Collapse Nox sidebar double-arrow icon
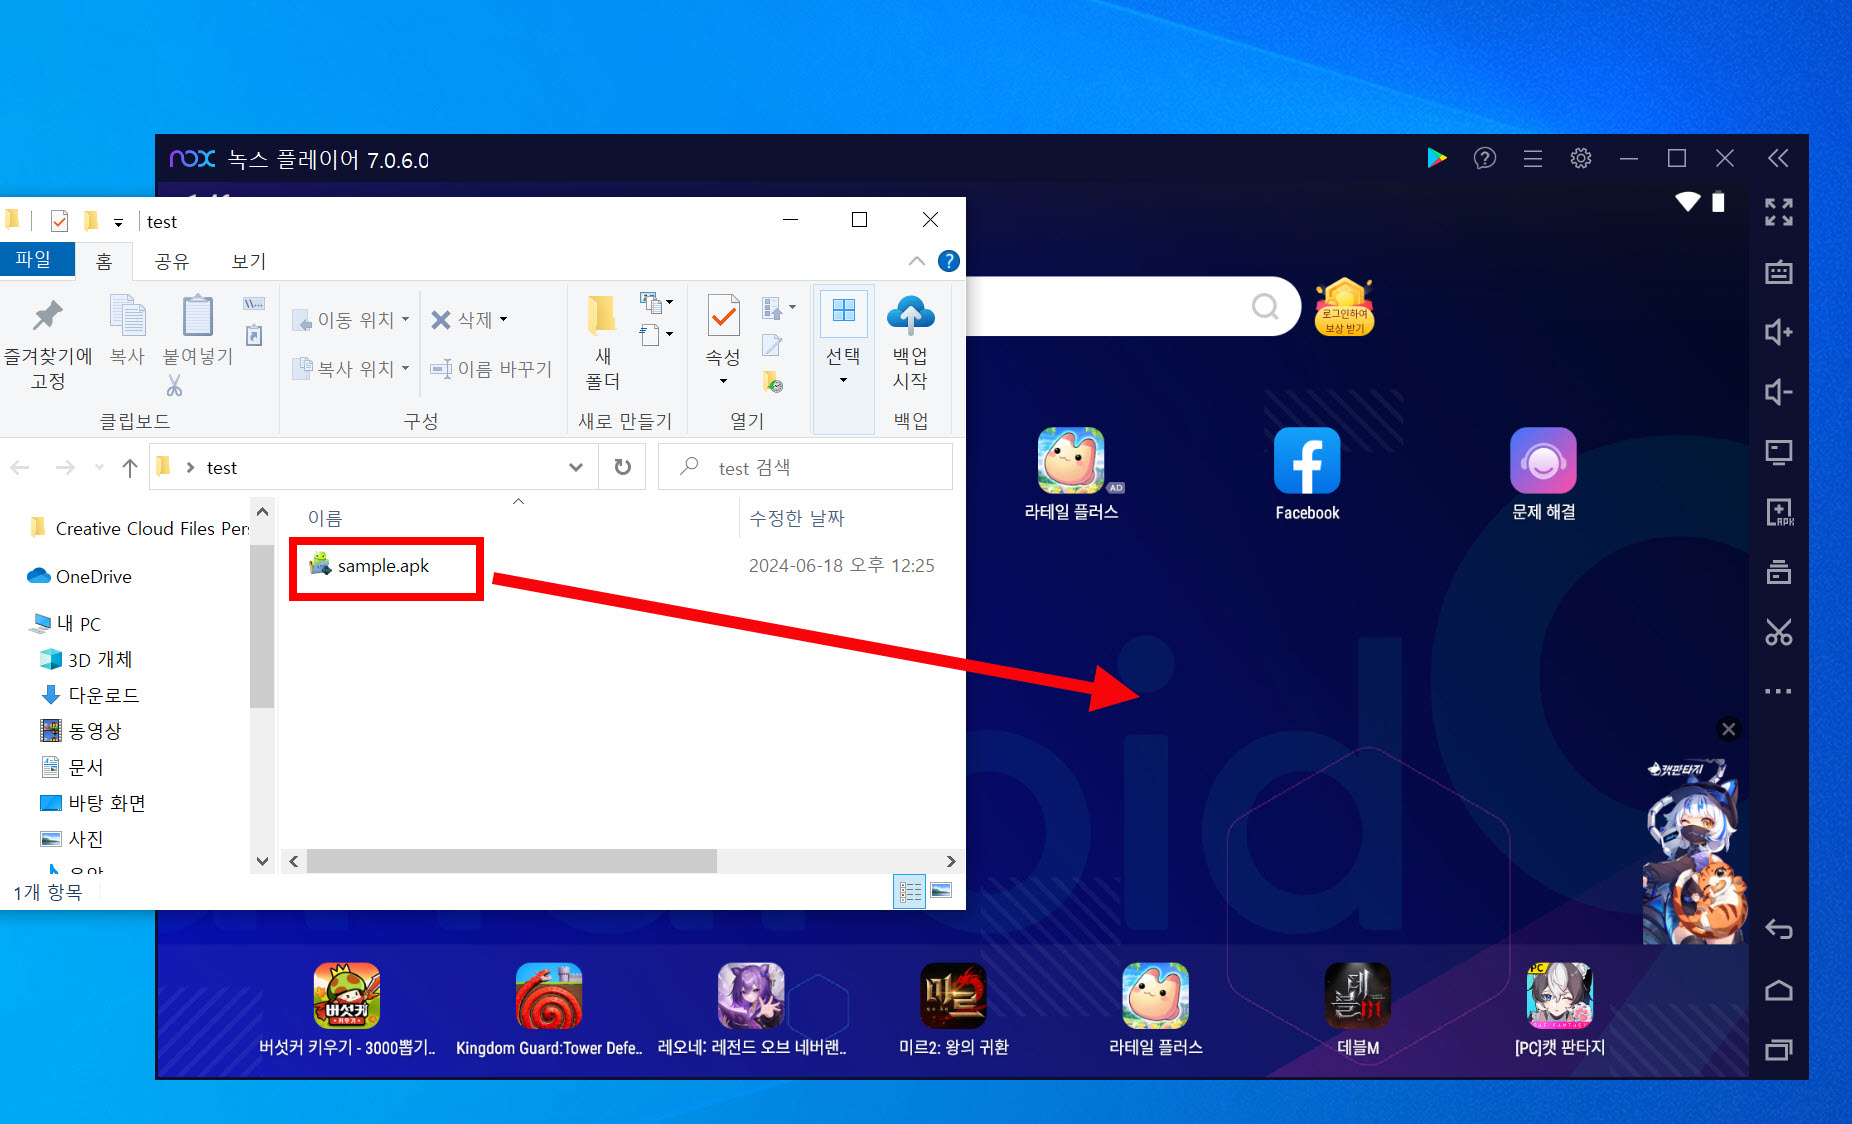1852x1124 pixels. (x=1778, y=158)
